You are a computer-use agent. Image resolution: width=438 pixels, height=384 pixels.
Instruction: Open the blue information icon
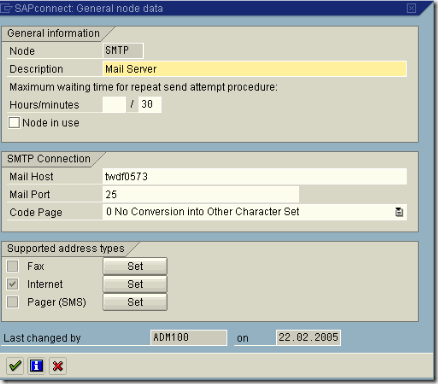36,366
